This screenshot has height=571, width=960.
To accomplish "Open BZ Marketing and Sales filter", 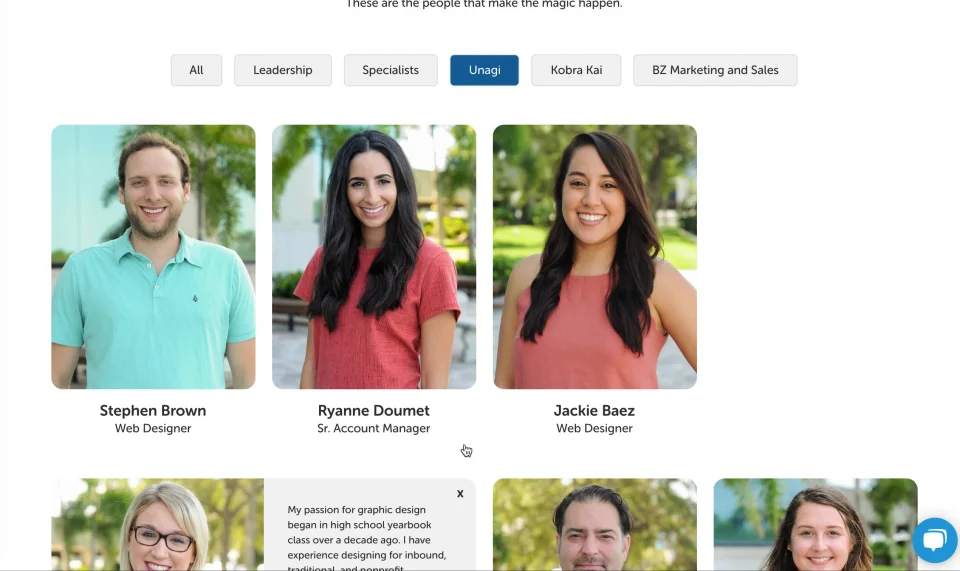I will pos(715,70).
